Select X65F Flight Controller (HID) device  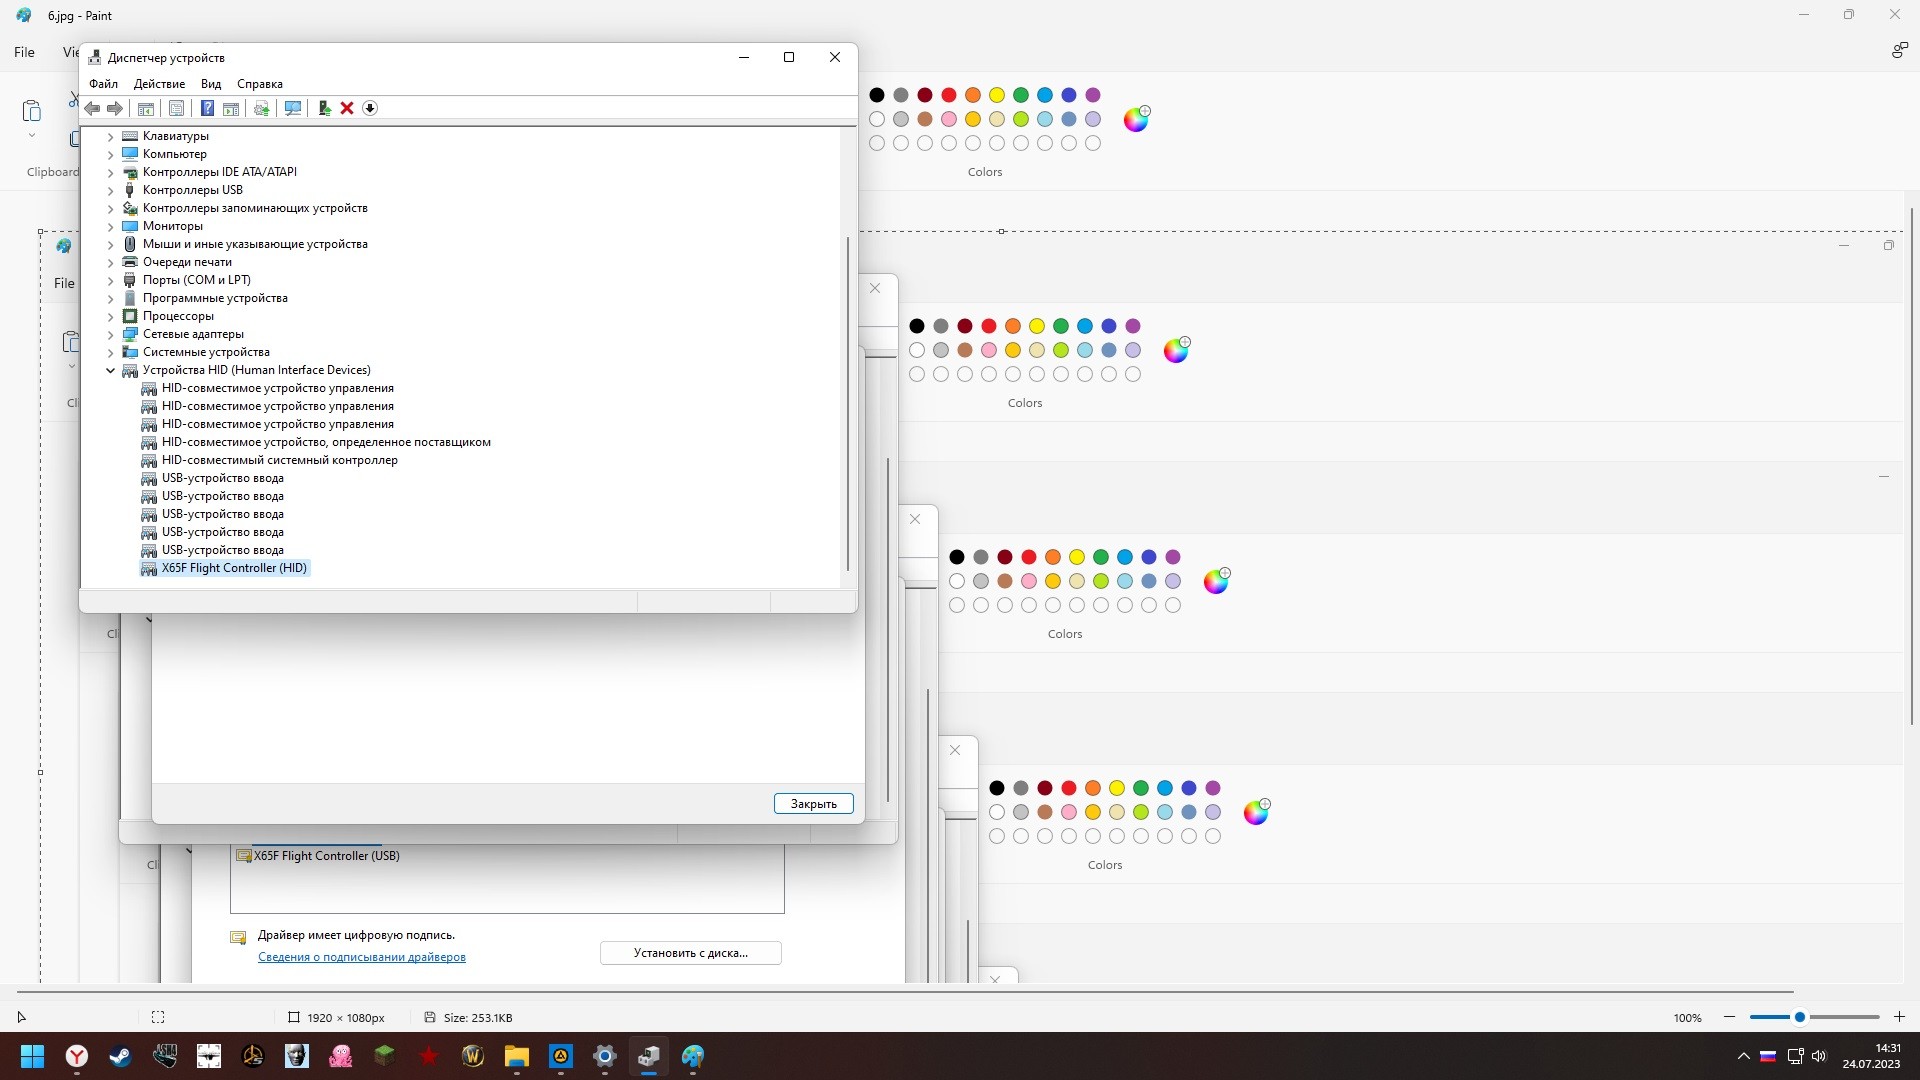tap(234, 568)
